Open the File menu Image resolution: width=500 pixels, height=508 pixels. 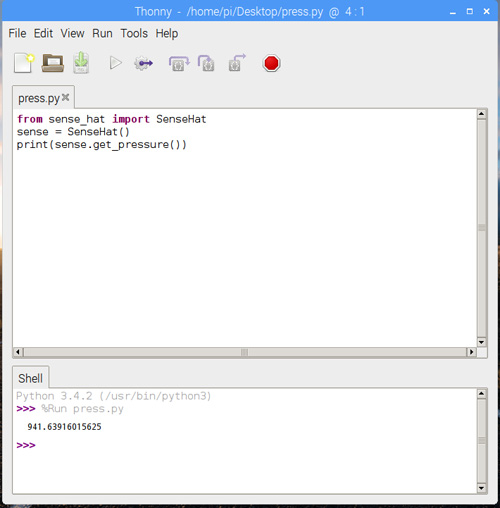point(17,33)
